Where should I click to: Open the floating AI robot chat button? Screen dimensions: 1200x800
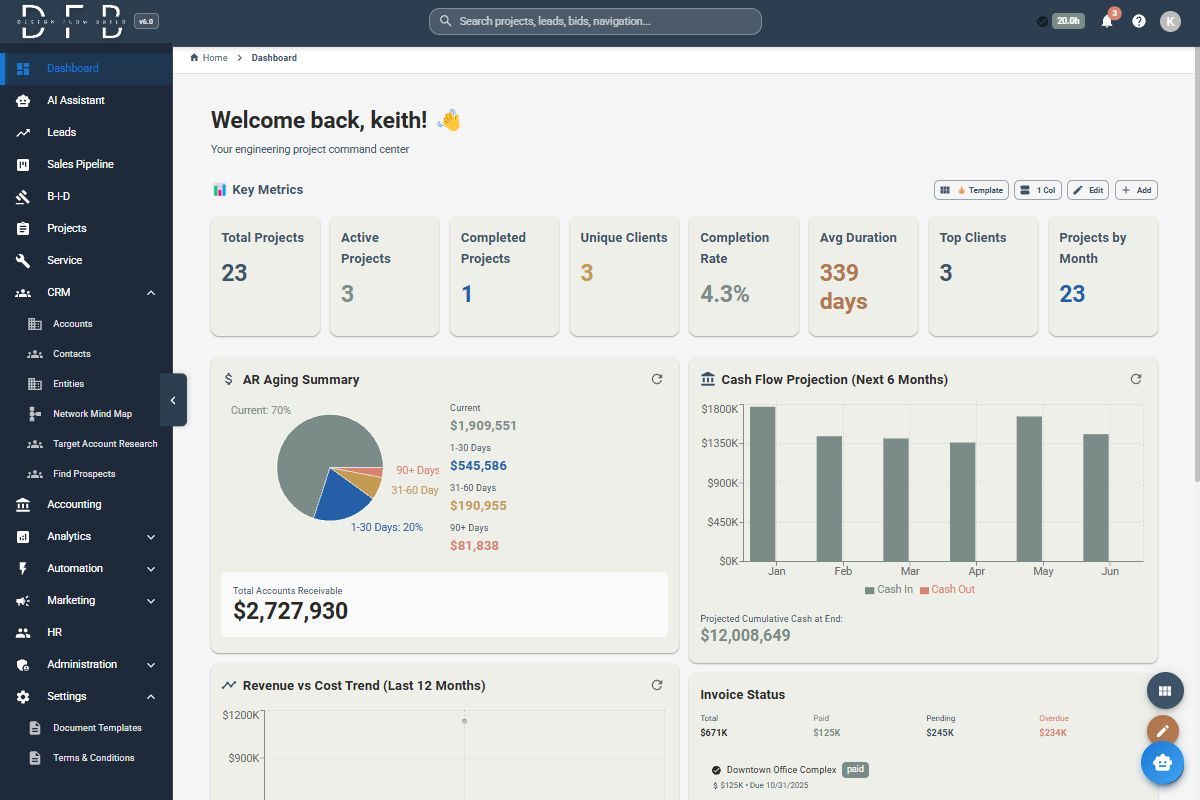tap(1162, 762)
